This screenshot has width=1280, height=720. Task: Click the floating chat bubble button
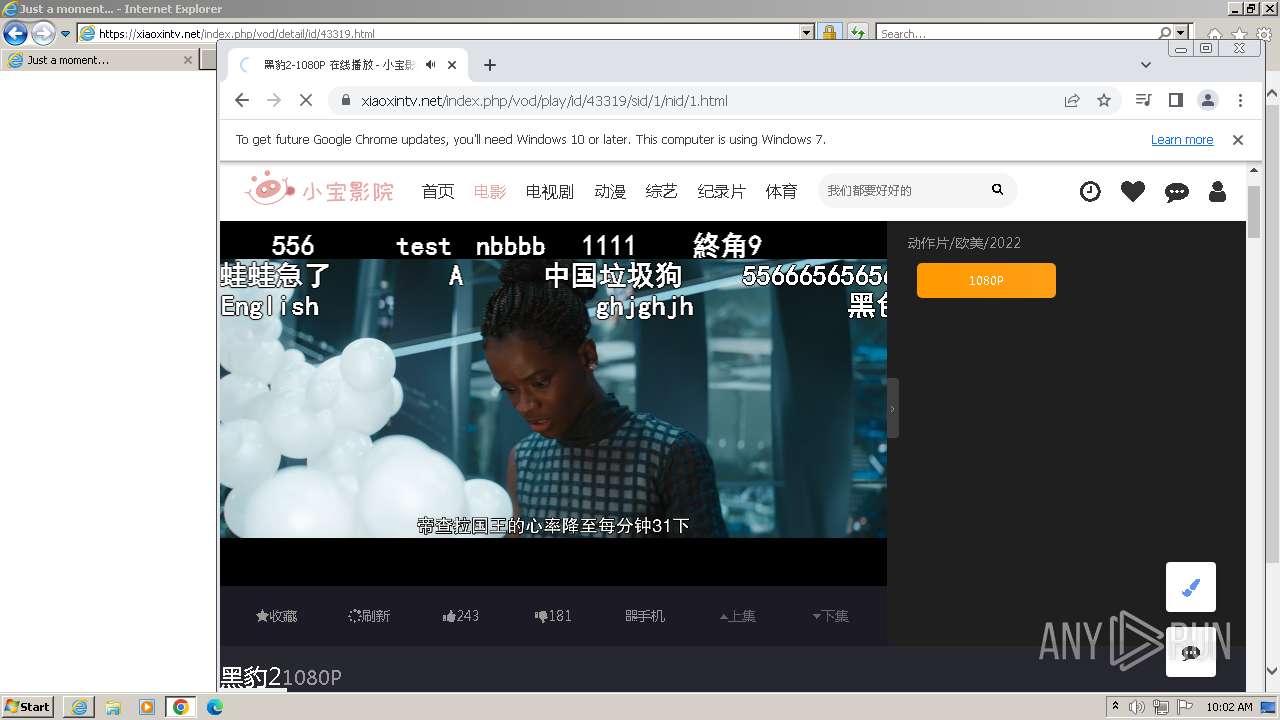click(1191, 652)
